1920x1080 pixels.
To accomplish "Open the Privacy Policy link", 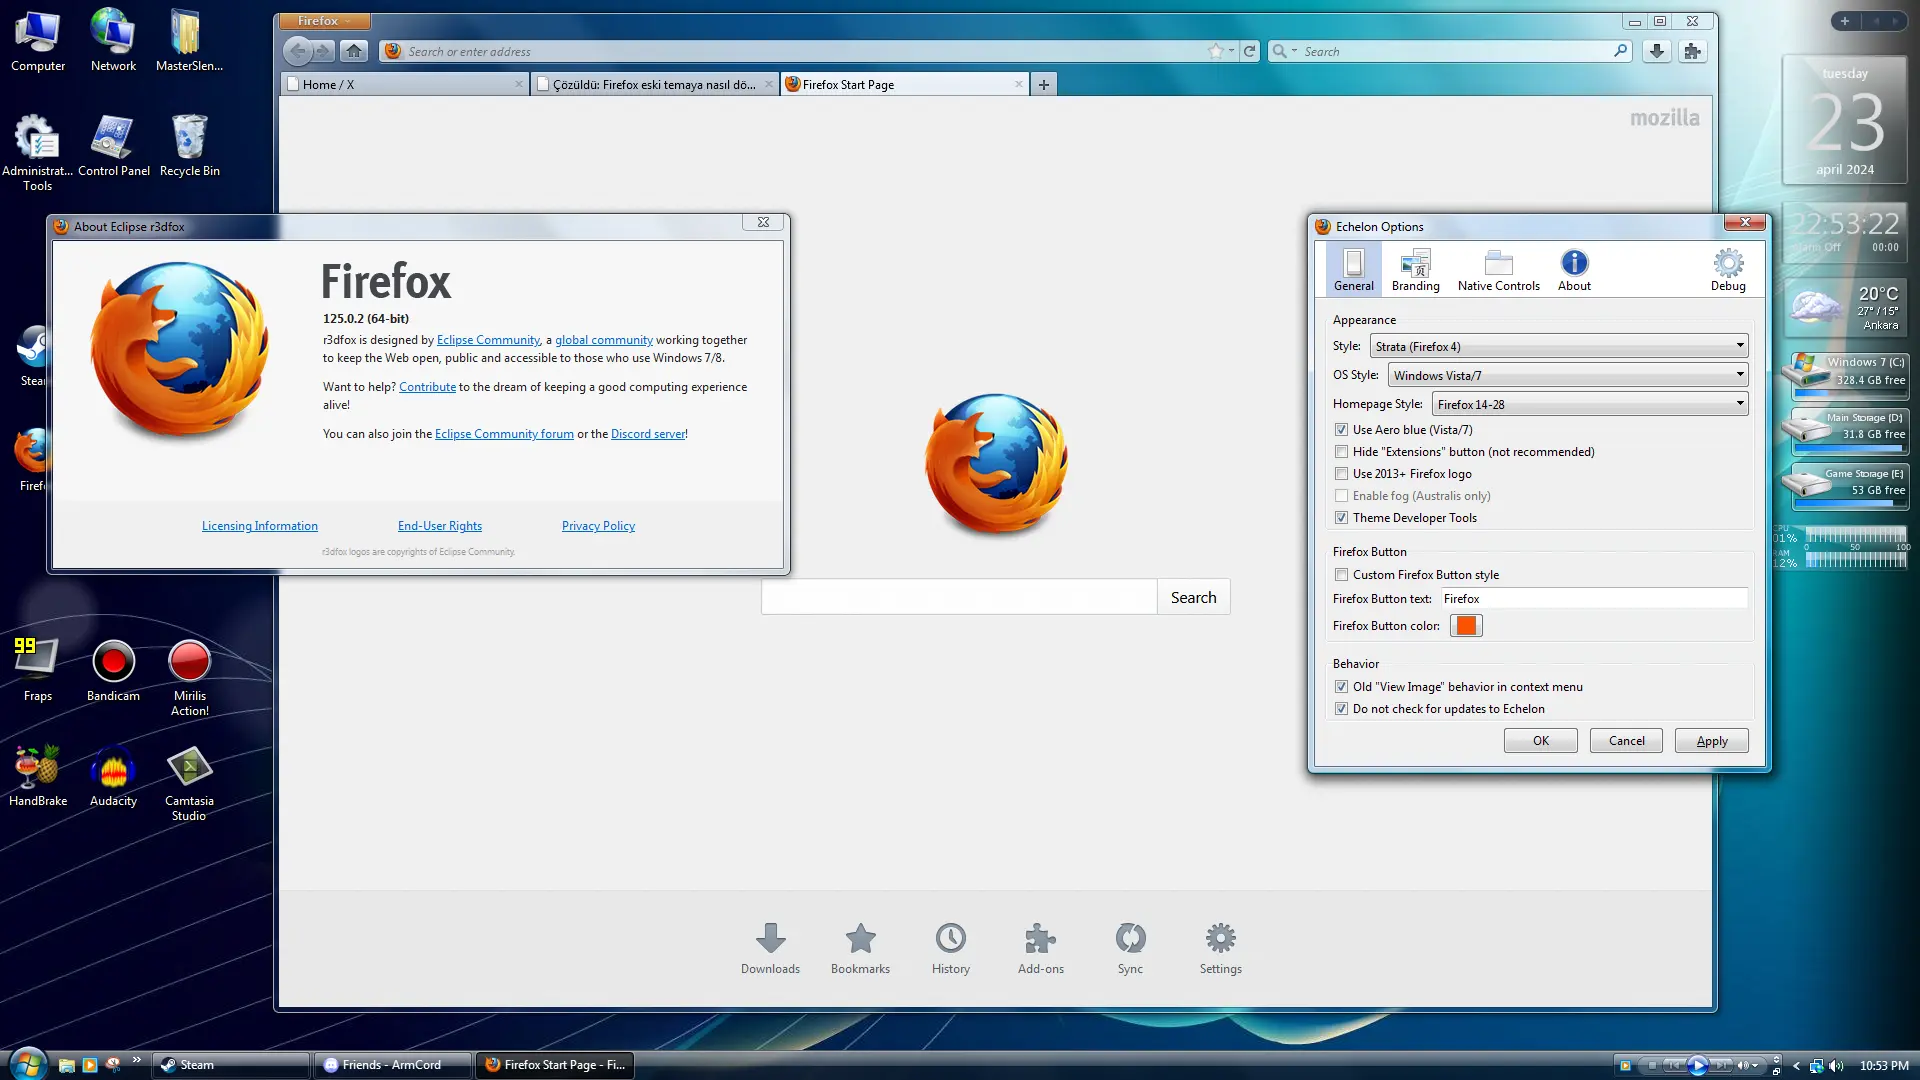I will click(x=598, y=526).
